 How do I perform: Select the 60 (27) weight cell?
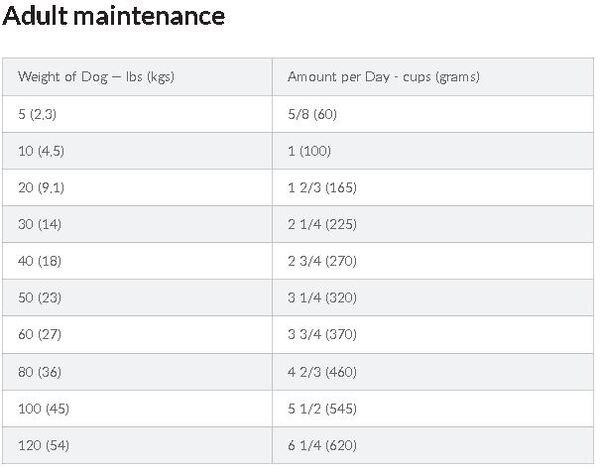39,335
